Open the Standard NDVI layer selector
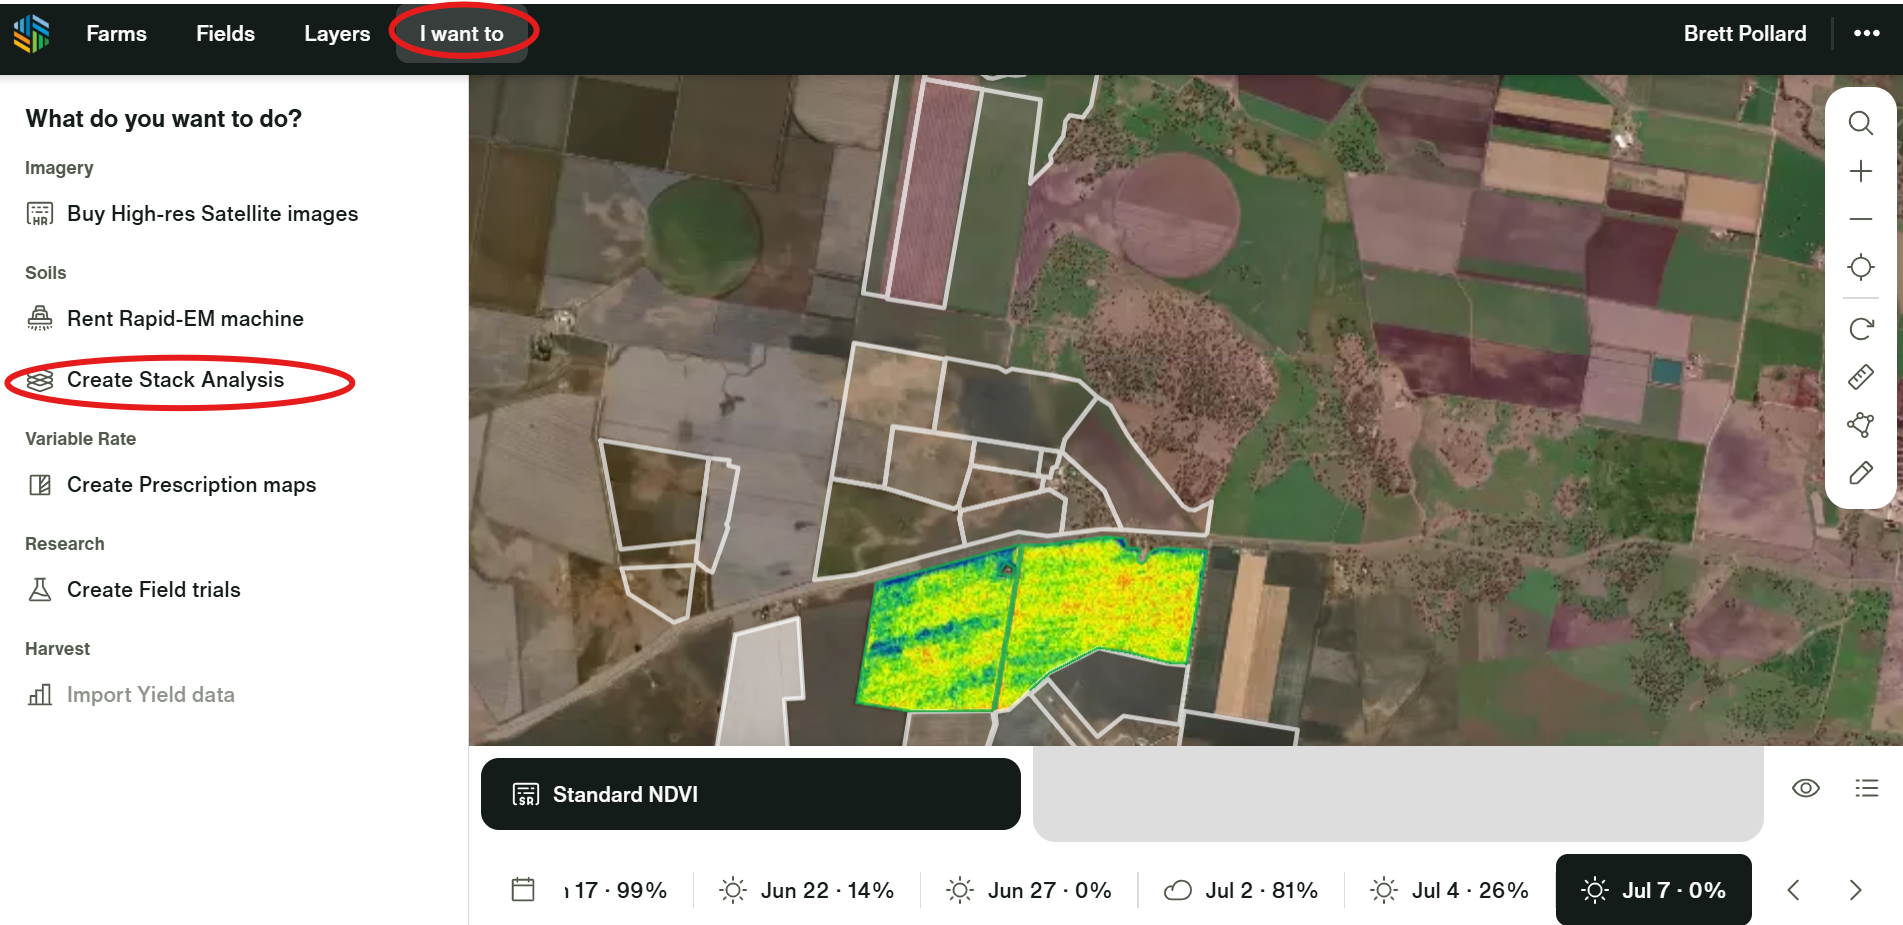The height and width of the screenshot is (925, 1903). point(750,794)
